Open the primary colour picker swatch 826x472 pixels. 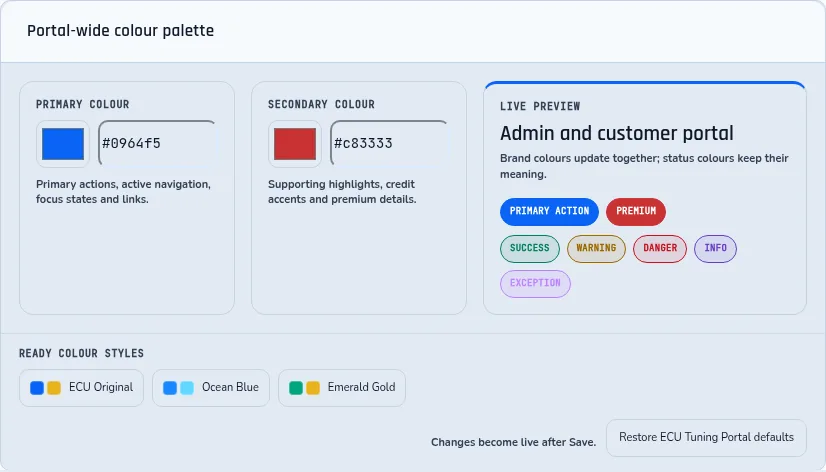pyautogui.click(x=63, y=144)
